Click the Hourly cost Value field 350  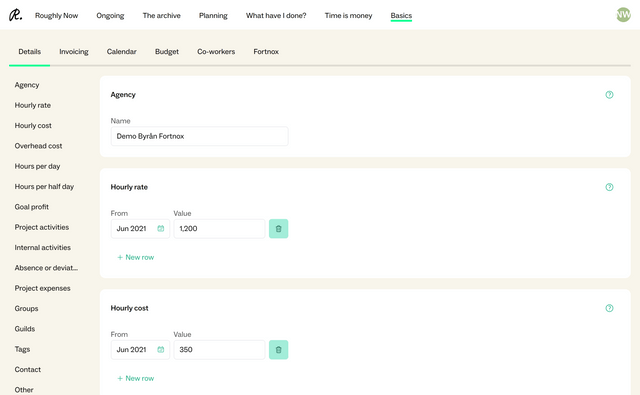[x=219, y=350]
